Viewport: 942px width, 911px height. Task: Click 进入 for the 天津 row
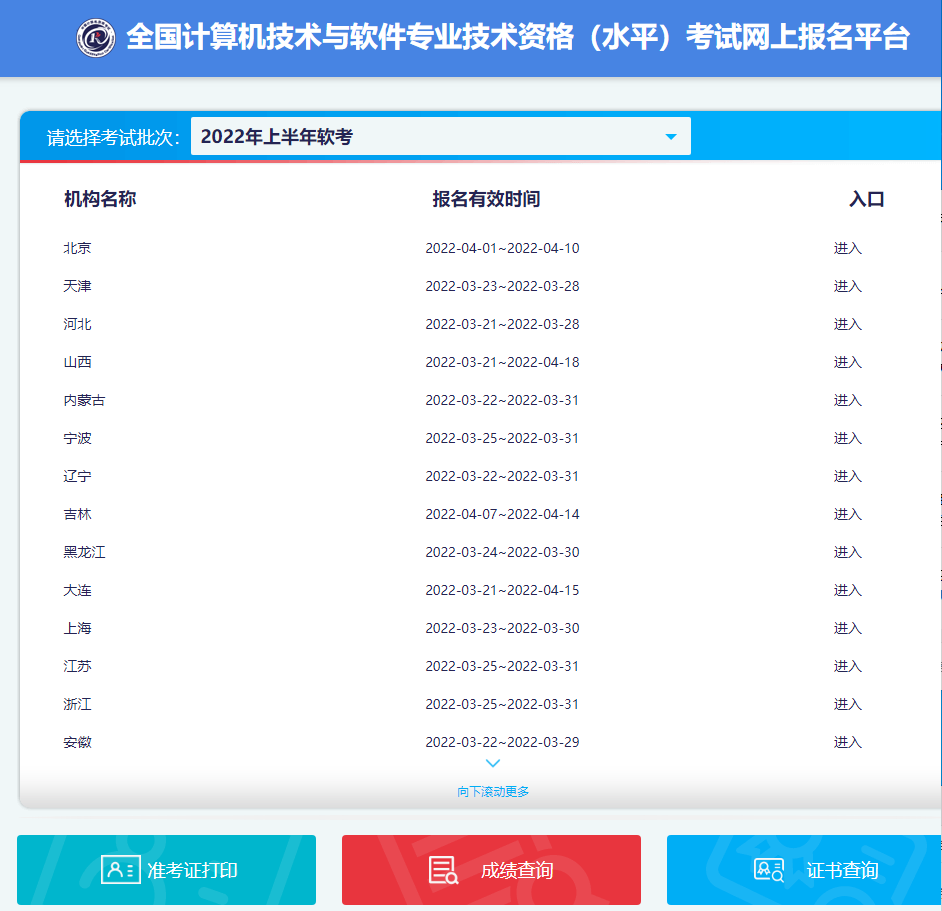tap(847, 287)
